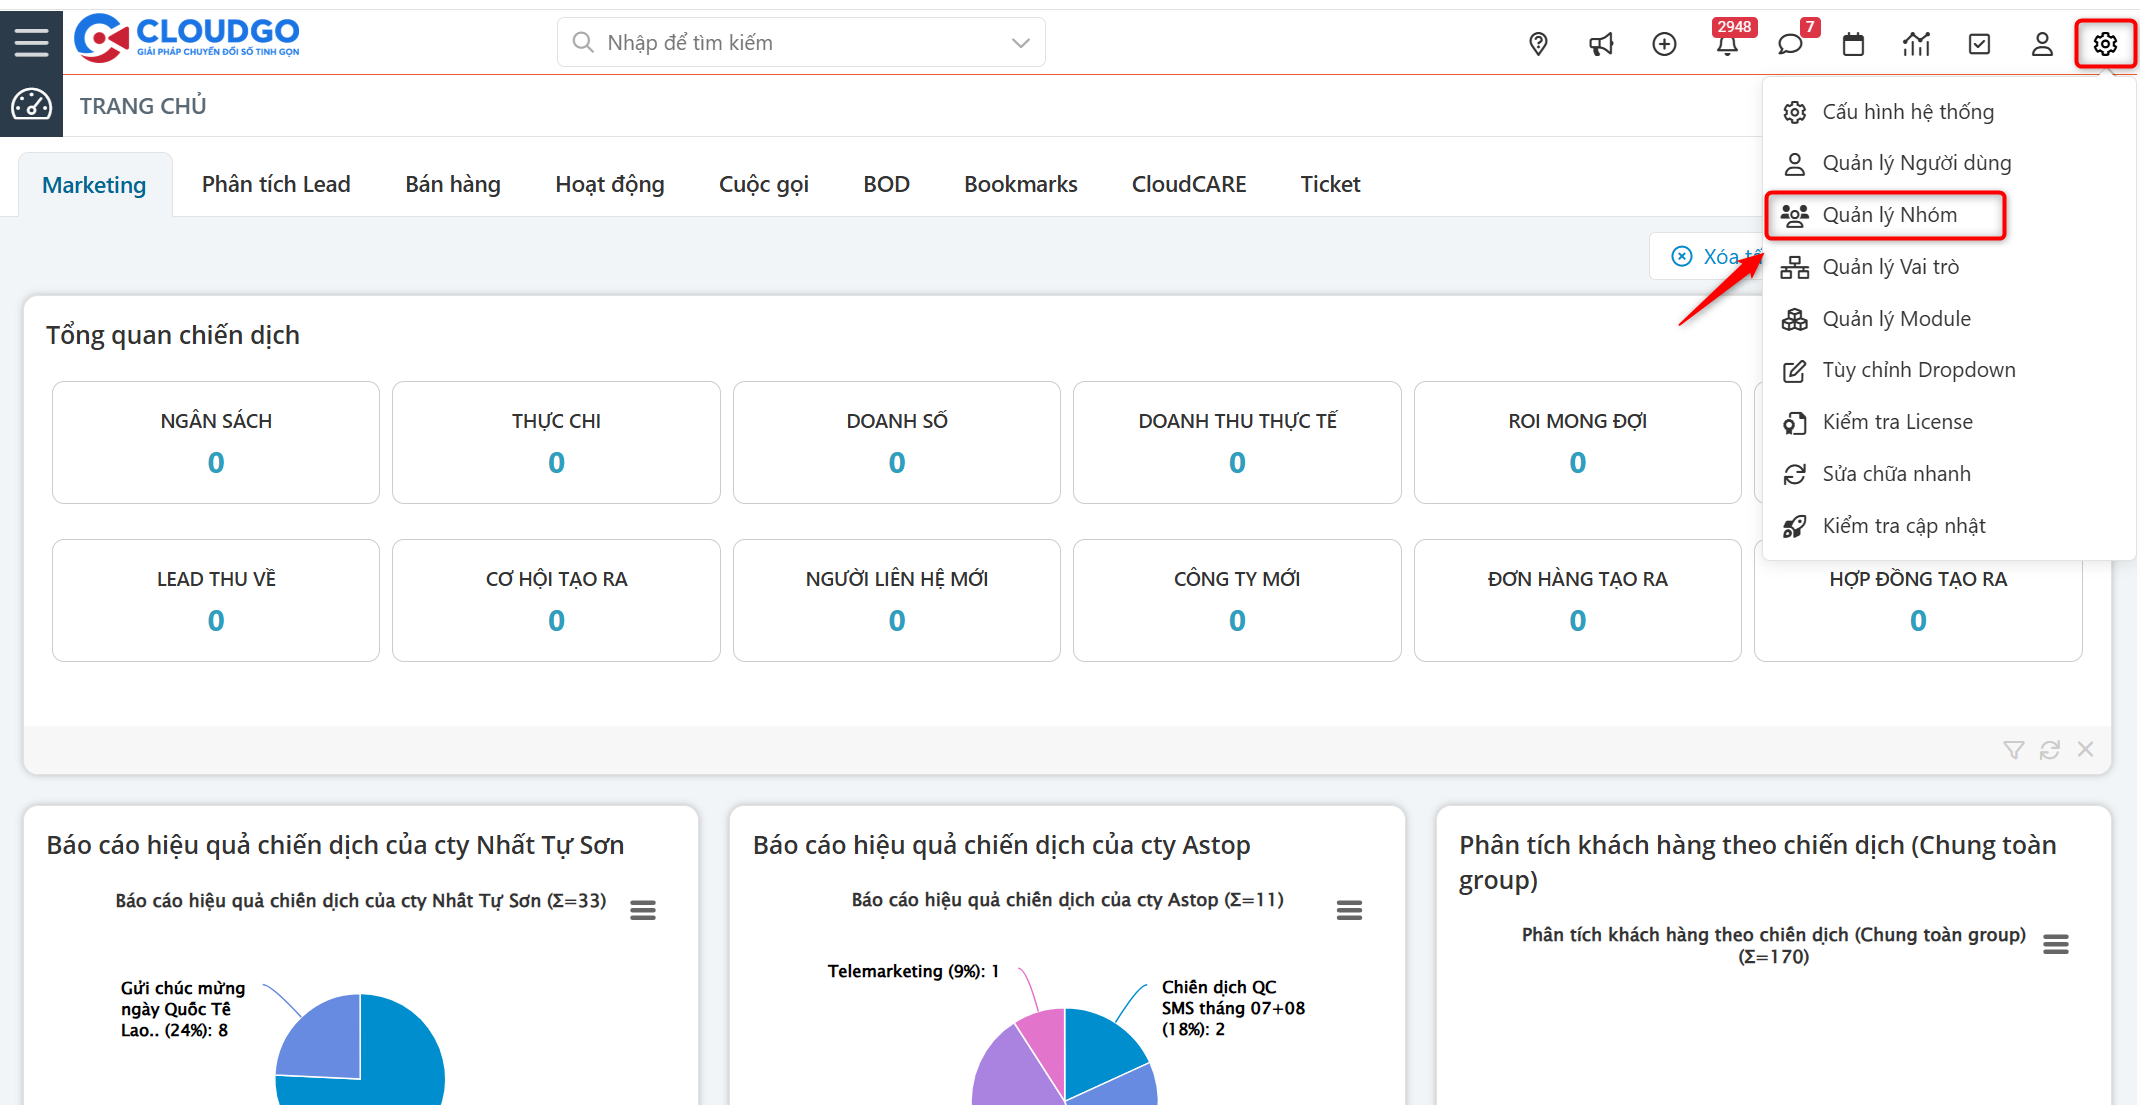This screenshot has width=2140, height=1105.
Task: Open chart menu for Astop campaign report
Action: (x=1349, y=910)
